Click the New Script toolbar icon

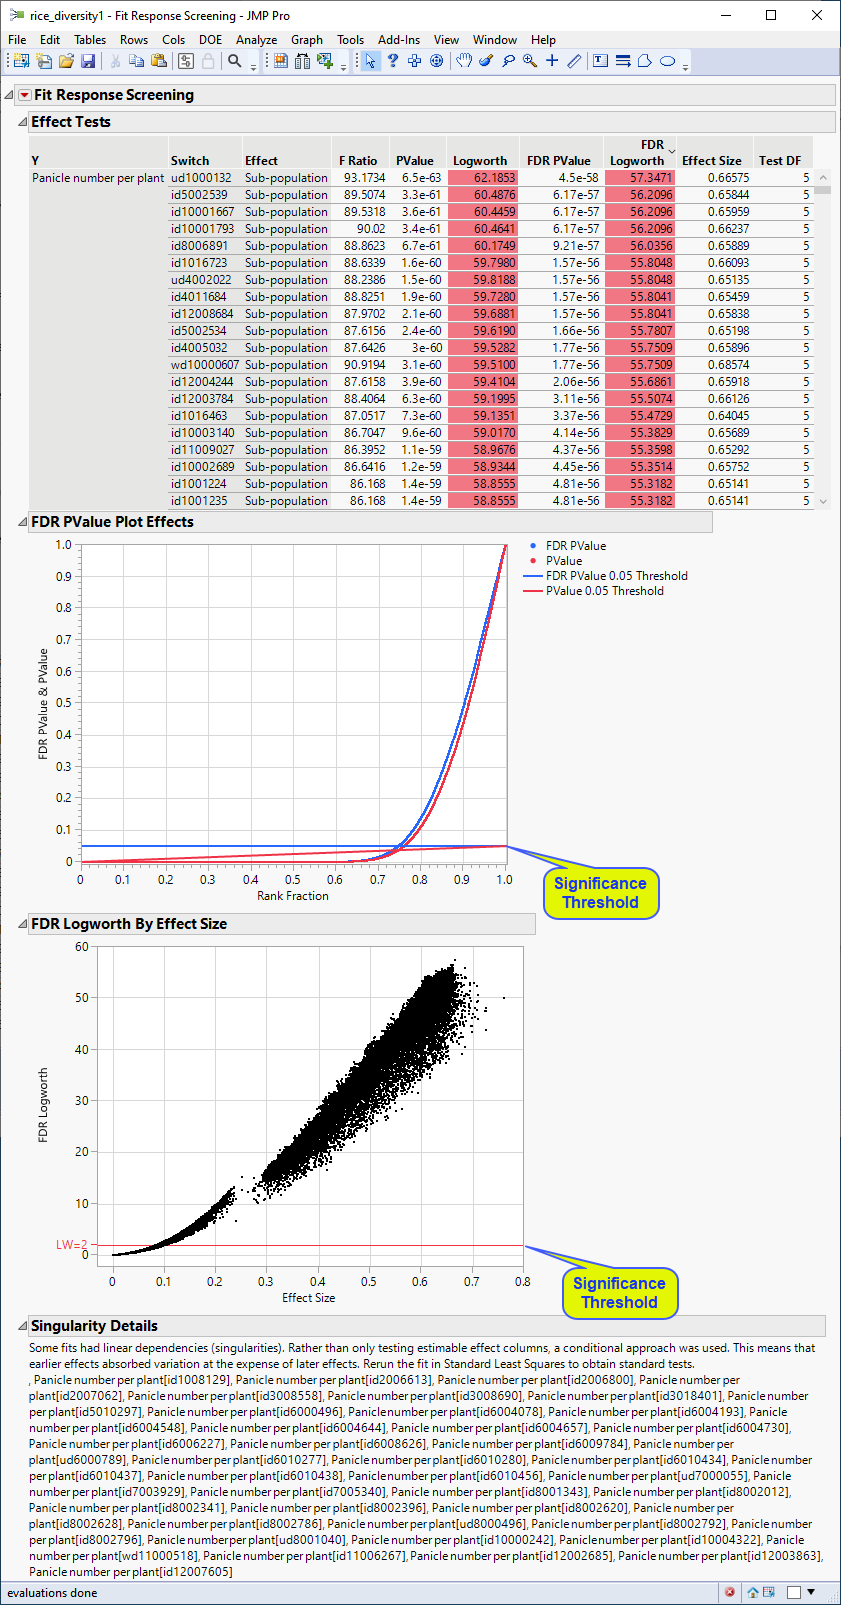pyautogui.click(x=44, y=61)
